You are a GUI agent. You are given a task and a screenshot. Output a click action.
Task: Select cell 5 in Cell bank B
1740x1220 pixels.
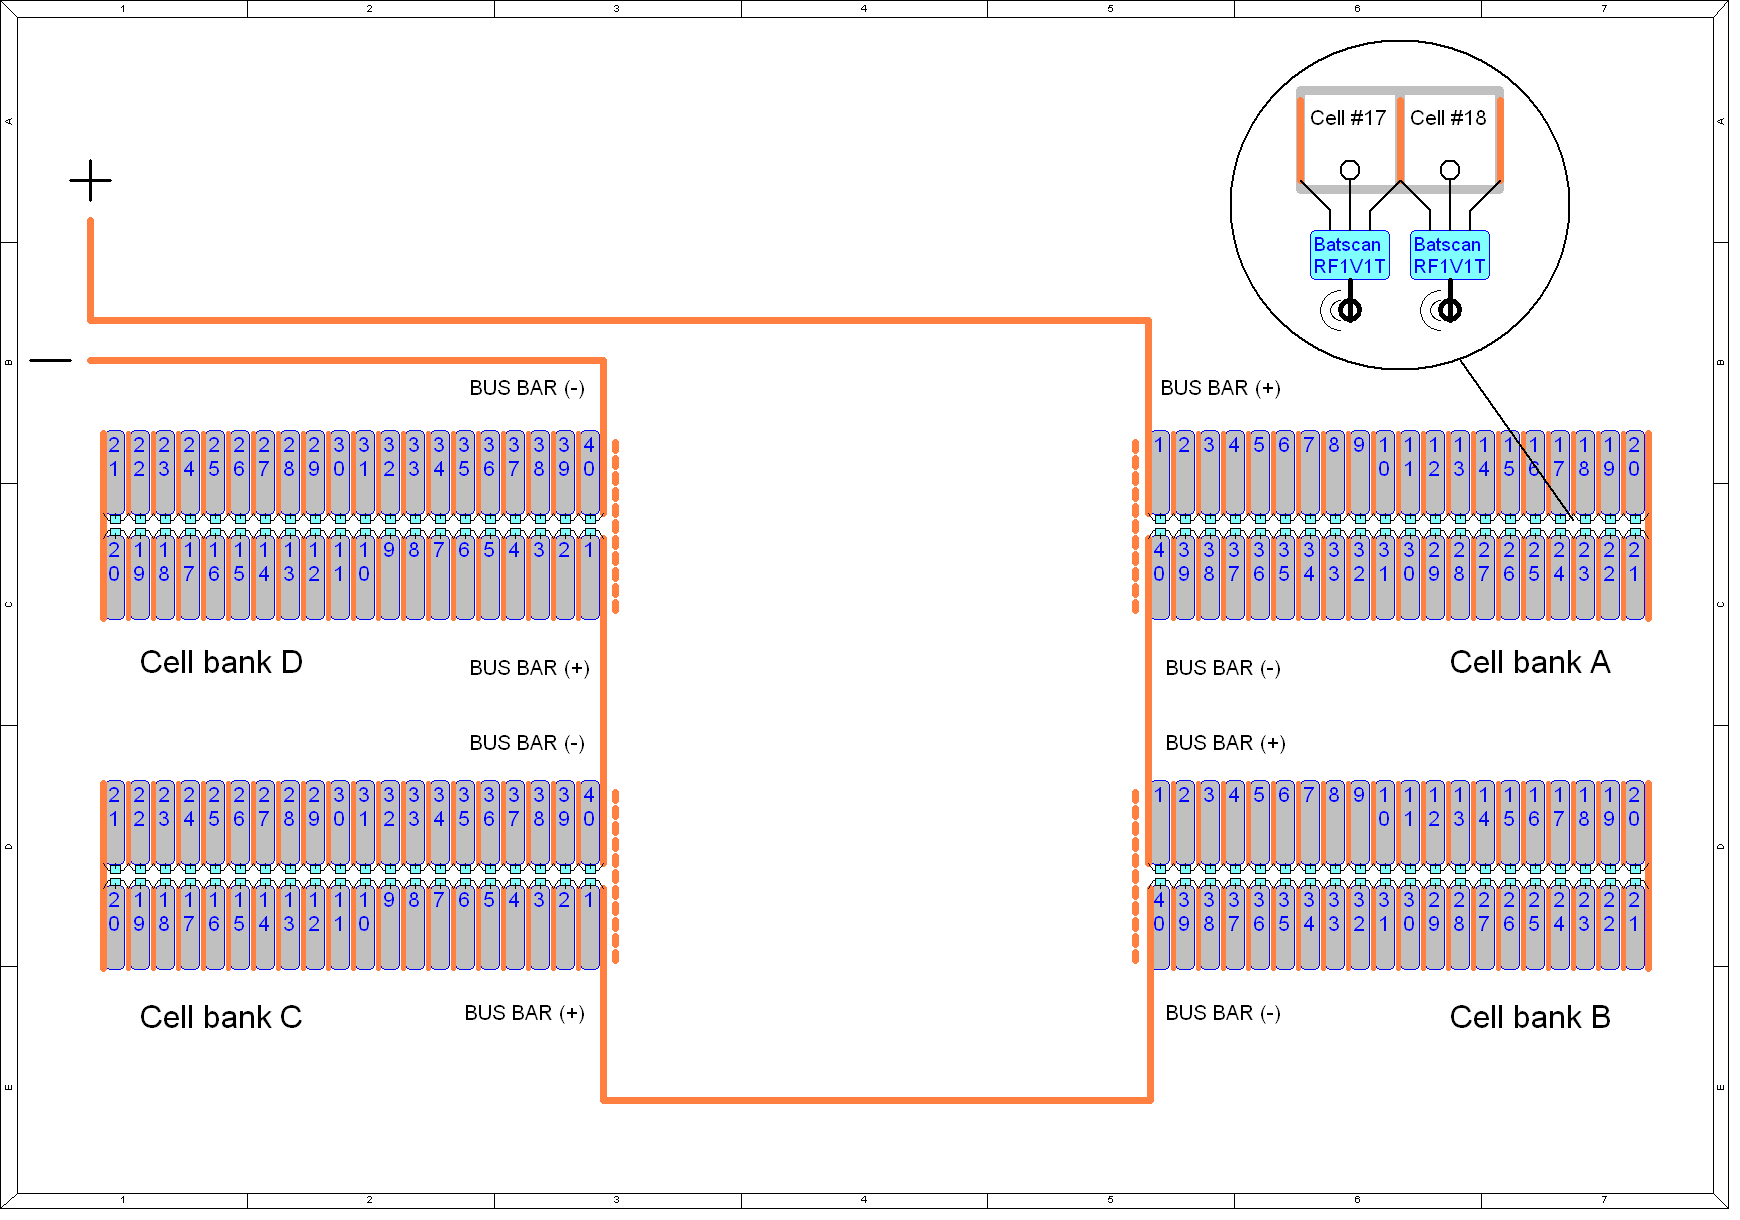pos(1259,823)
